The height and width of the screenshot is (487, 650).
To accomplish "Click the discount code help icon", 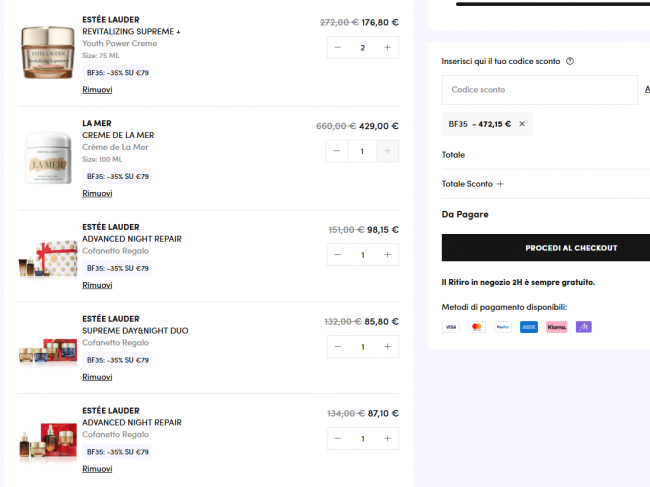I will (x=570, y=61).
